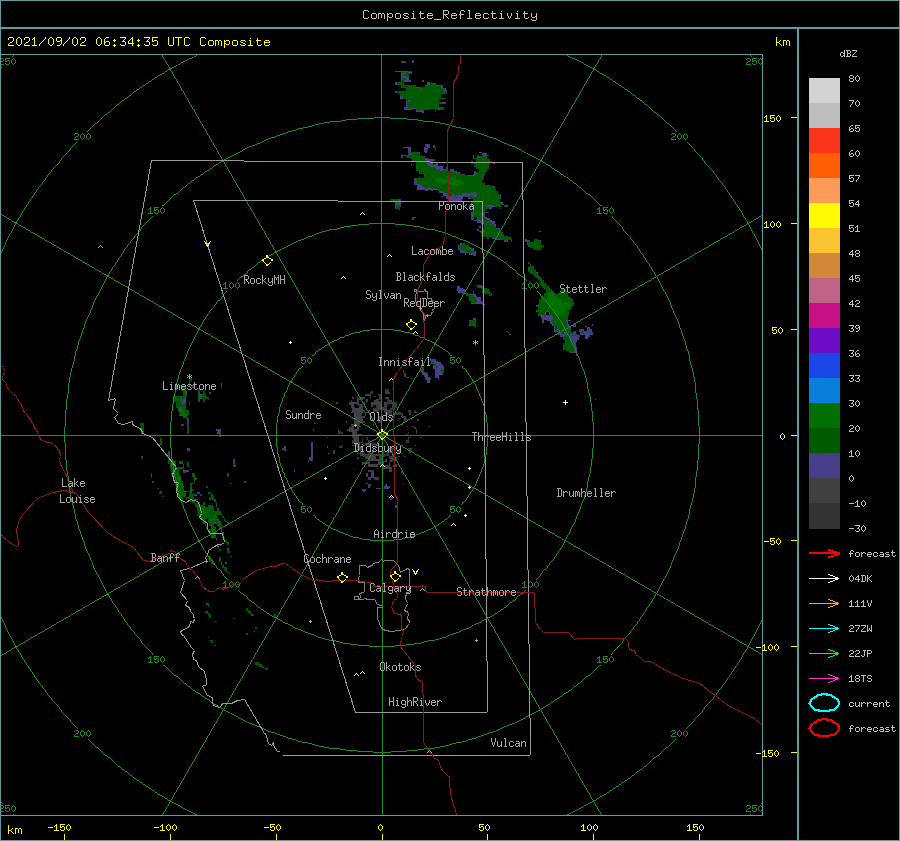Click the Banff label
The image size is (900, 841).
click(x=165, y=557)
